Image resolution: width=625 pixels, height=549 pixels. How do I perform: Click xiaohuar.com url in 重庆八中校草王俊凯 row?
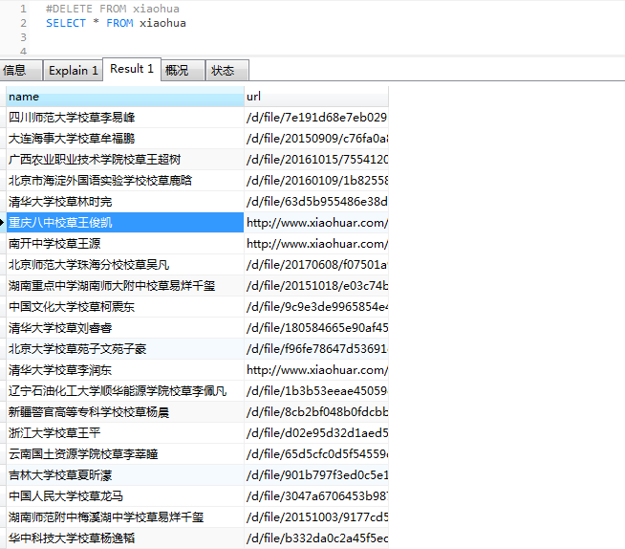pos(316,222)
